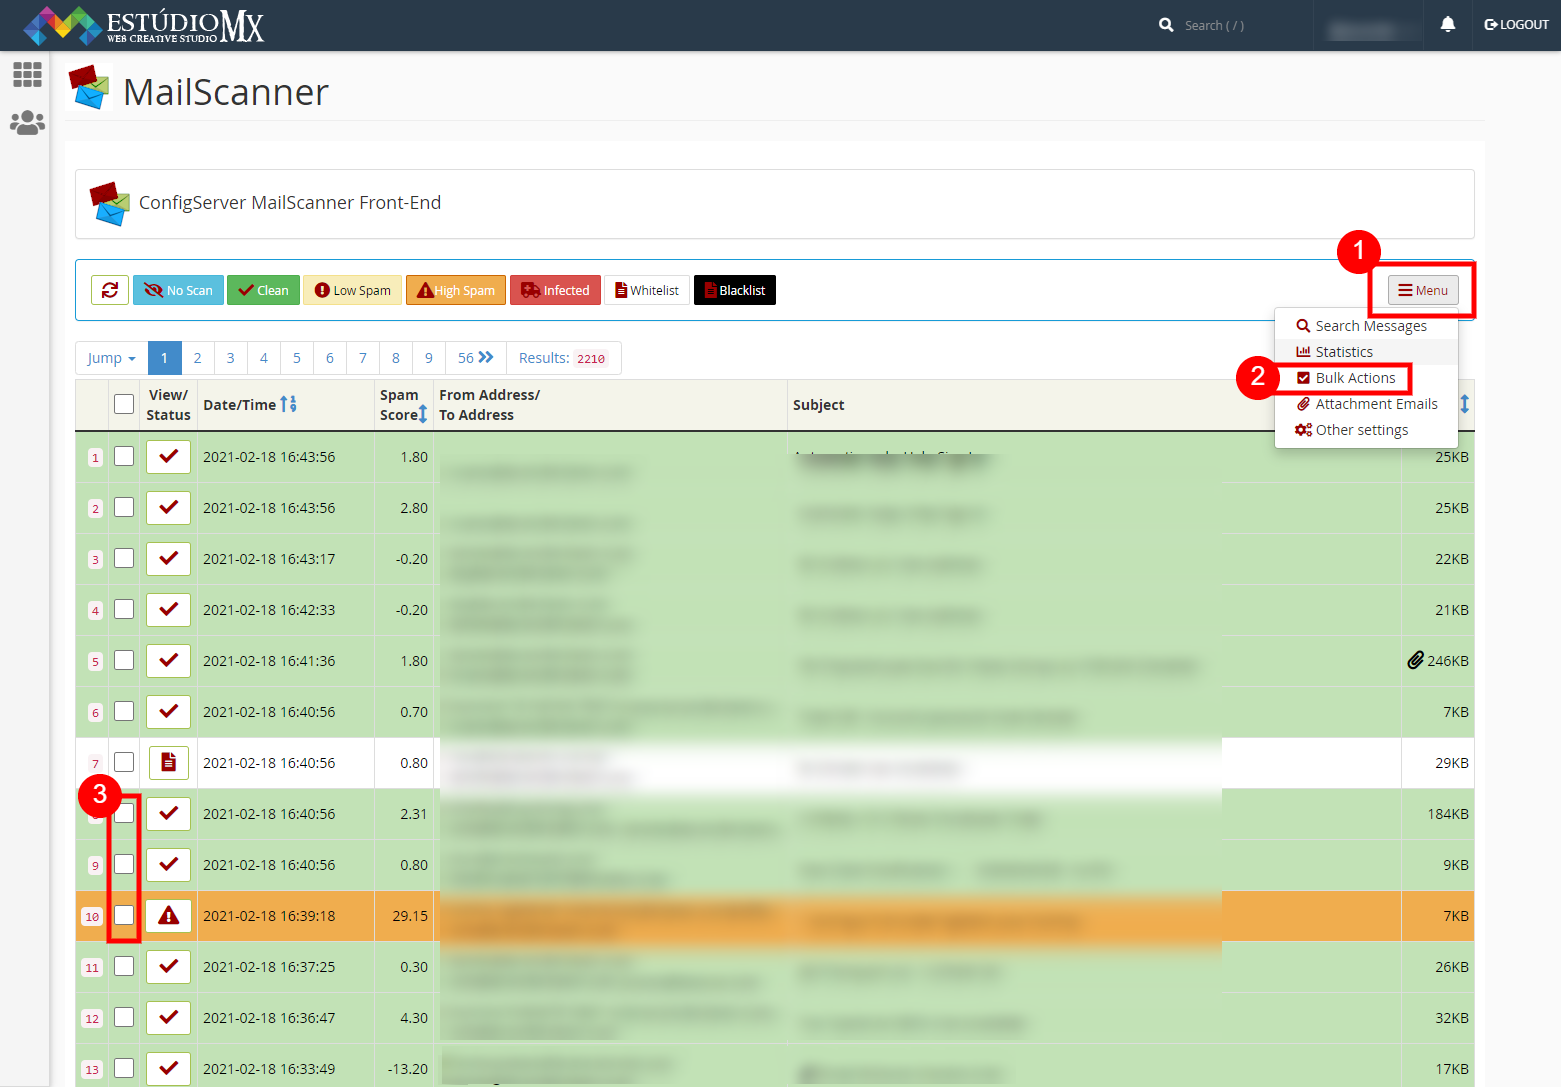
Task: Select the checkbox for message row 2
Action: coord(124,507)
